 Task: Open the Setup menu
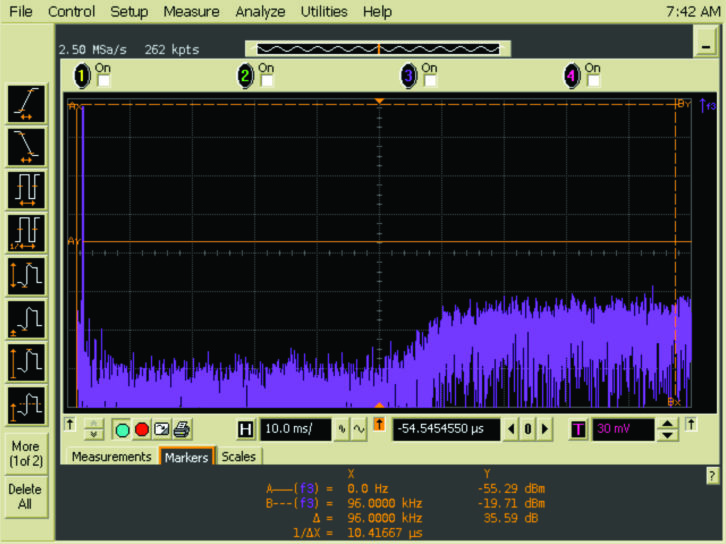click(x=129, y=11)
